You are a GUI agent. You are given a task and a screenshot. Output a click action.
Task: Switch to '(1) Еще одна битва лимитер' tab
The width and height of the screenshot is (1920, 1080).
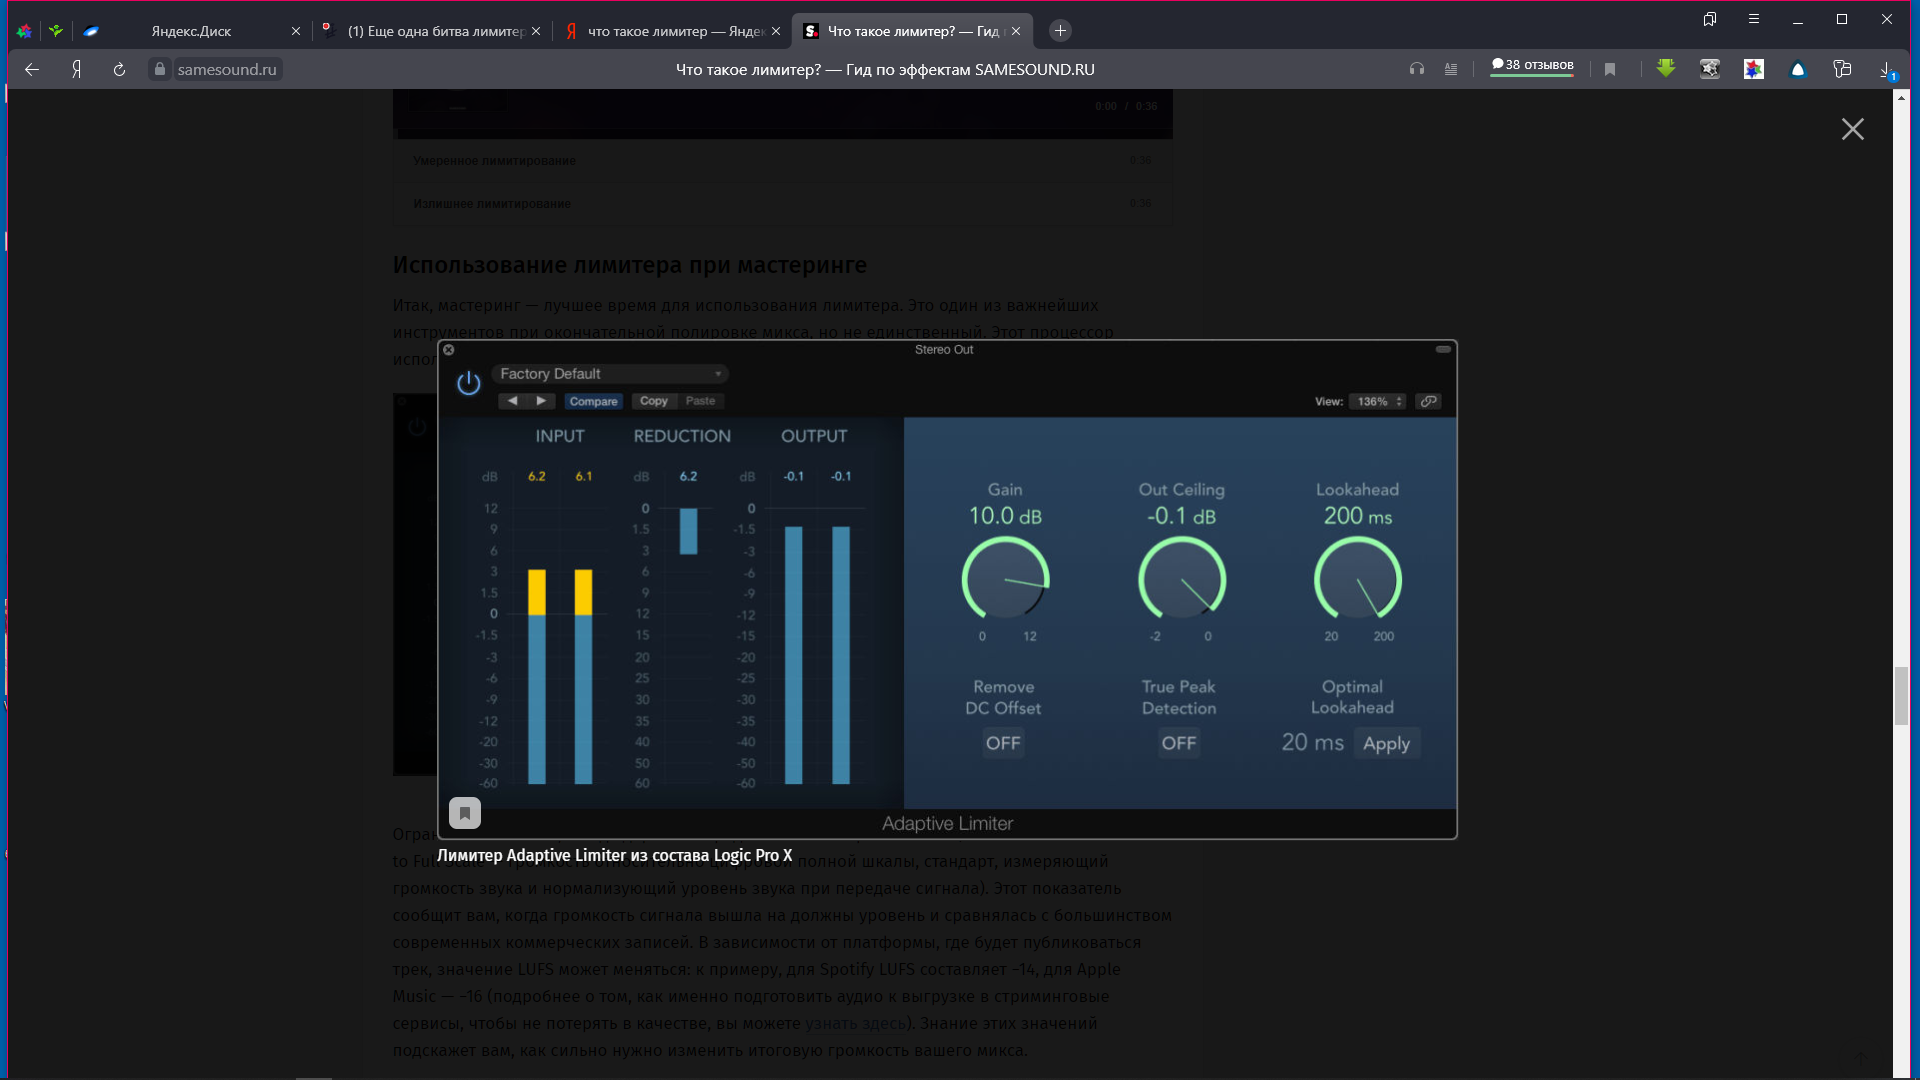tap(434, 31)
